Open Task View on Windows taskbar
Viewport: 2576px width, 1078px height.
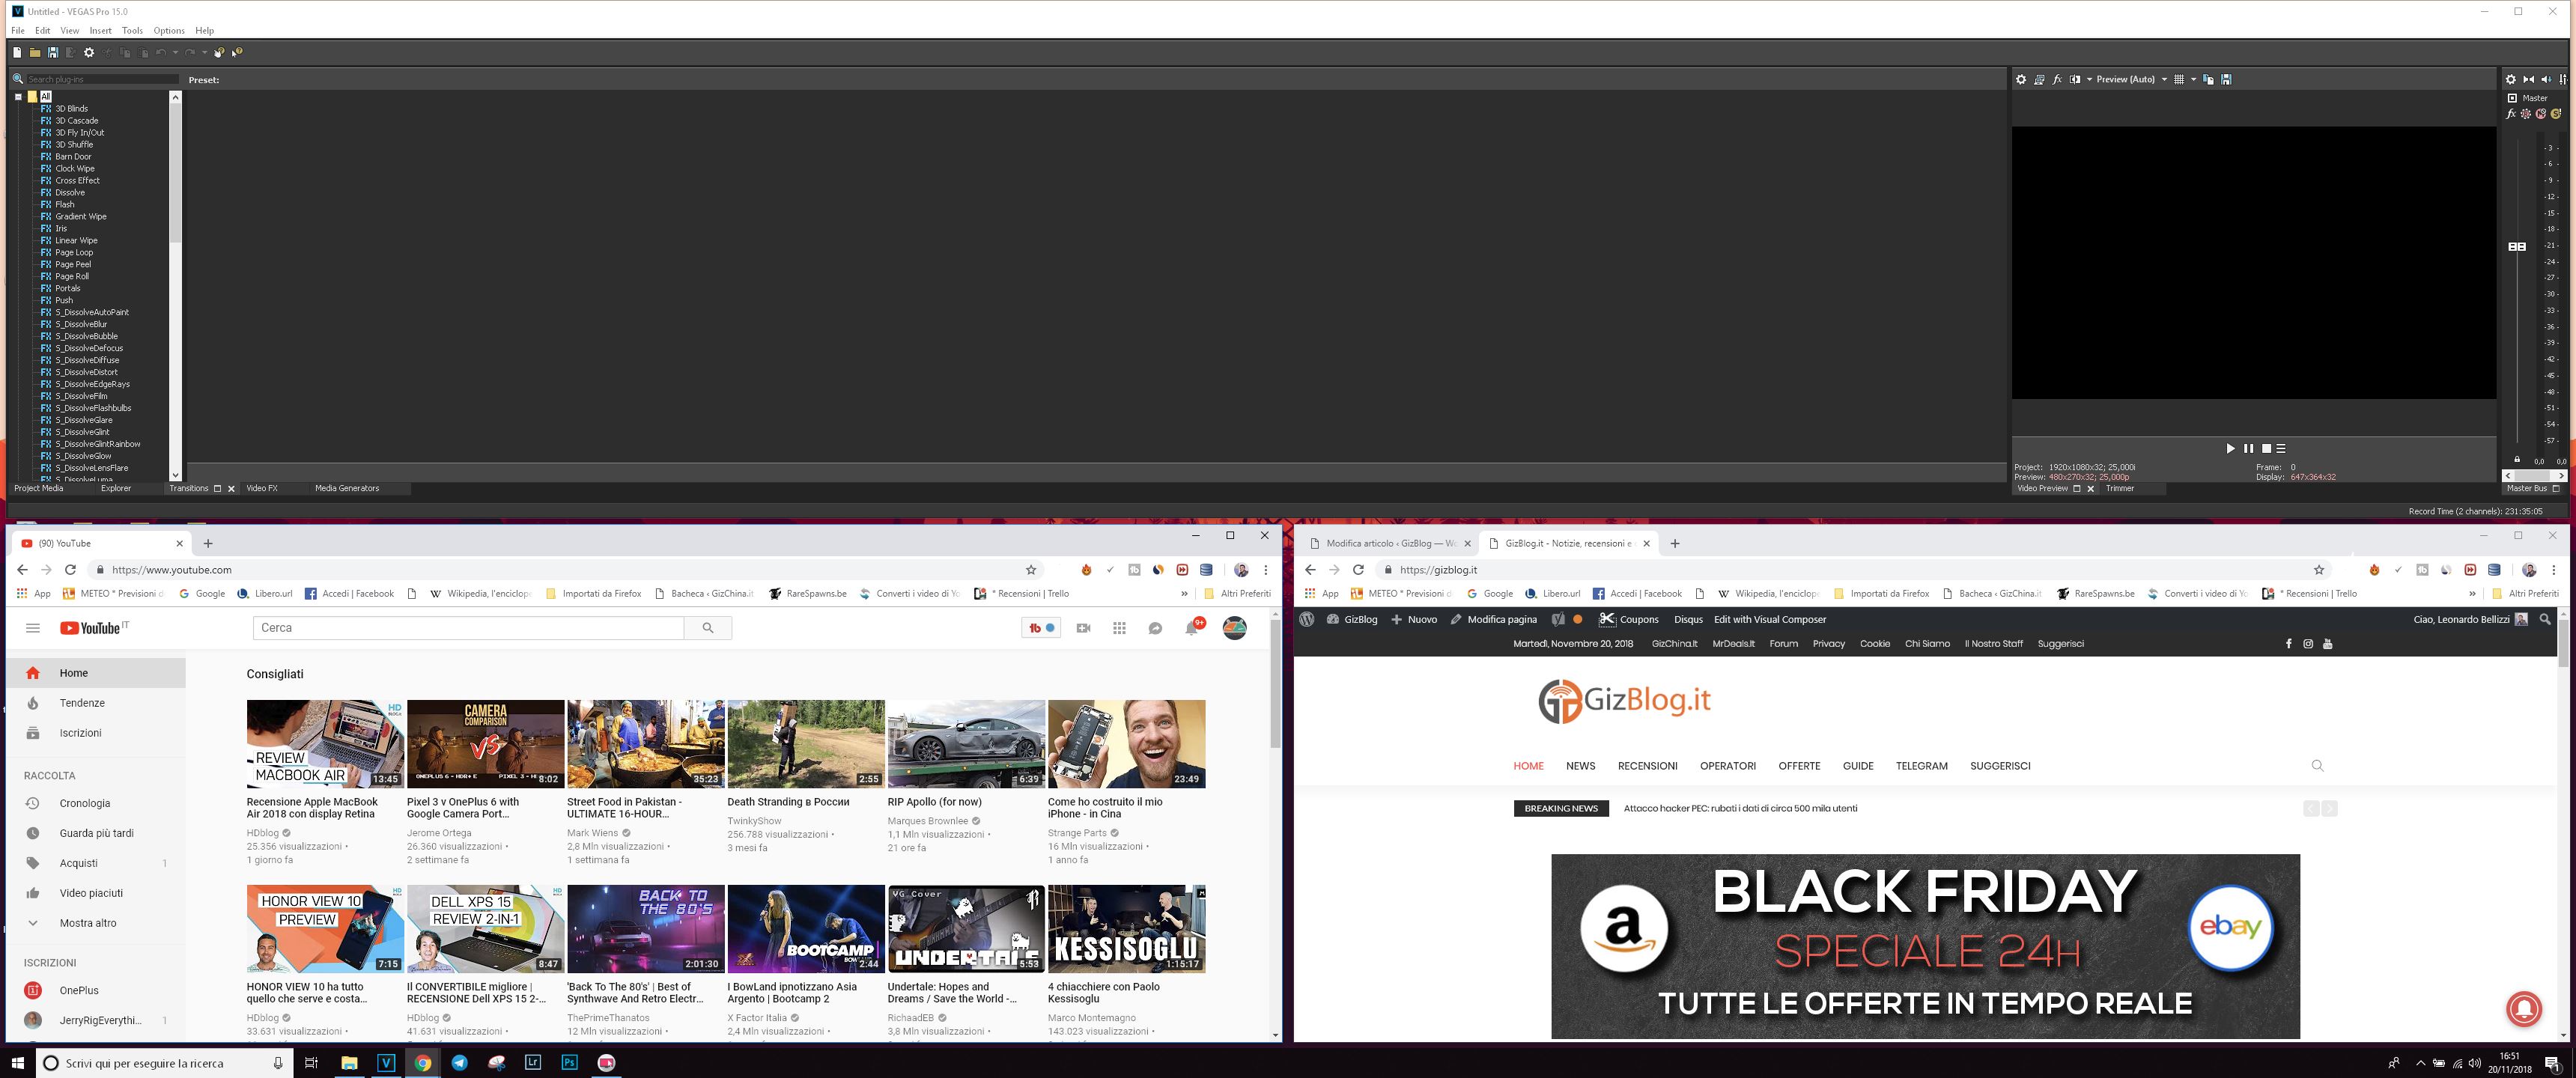pos(311,1062)
